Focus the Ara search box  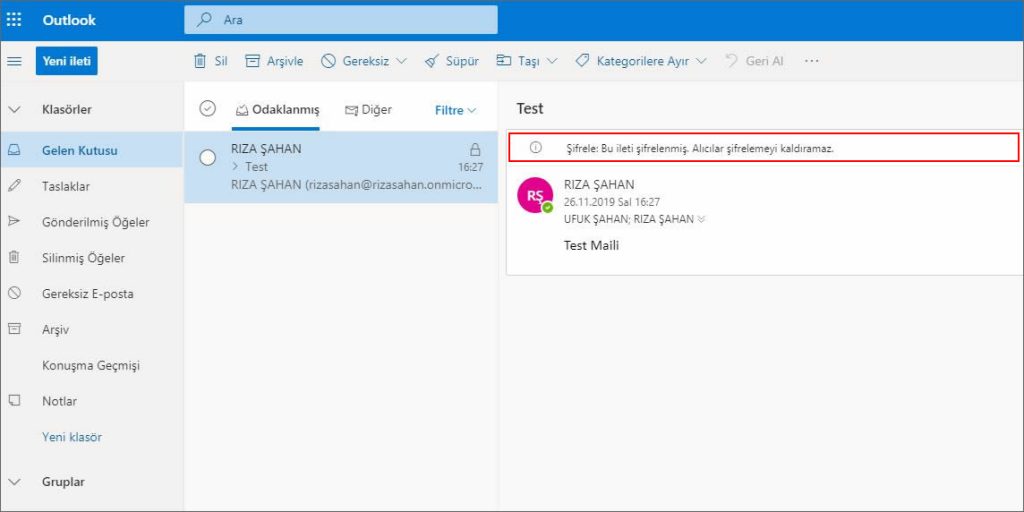coord(341,20)
